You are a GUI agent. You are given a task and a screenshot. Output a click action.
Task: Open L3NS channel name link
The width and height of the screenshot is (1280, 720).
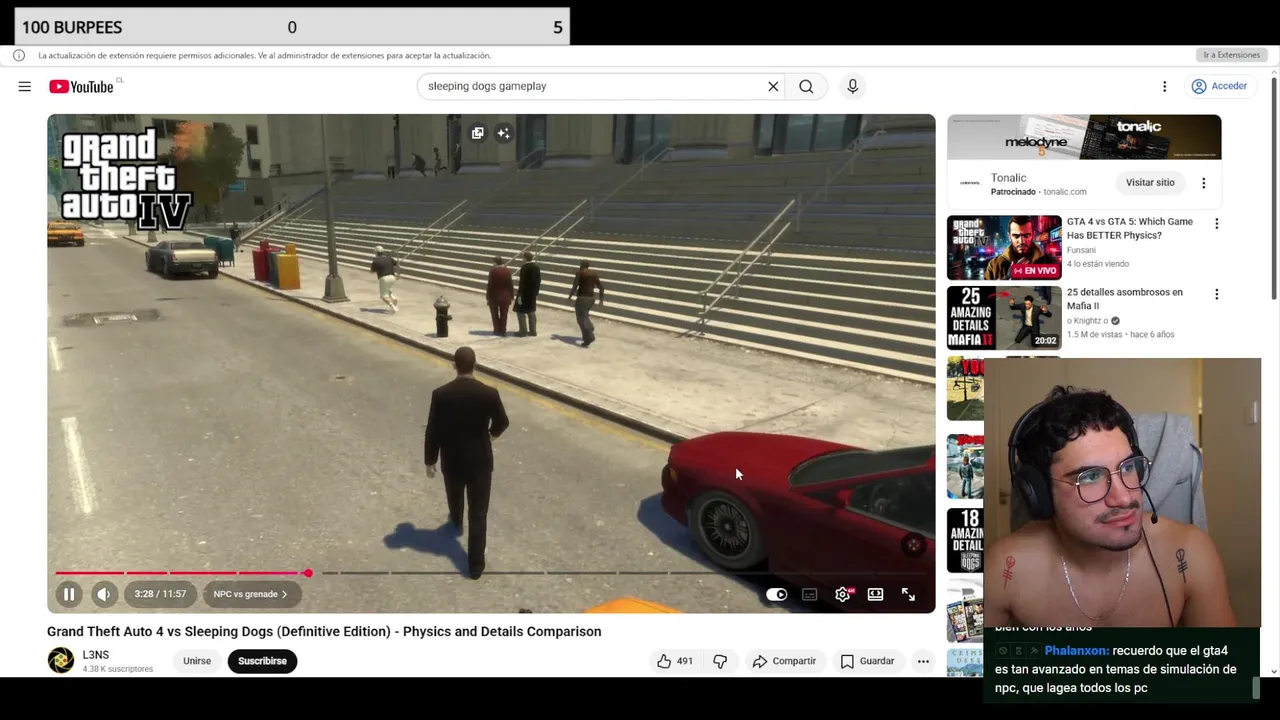pos(95,655)
